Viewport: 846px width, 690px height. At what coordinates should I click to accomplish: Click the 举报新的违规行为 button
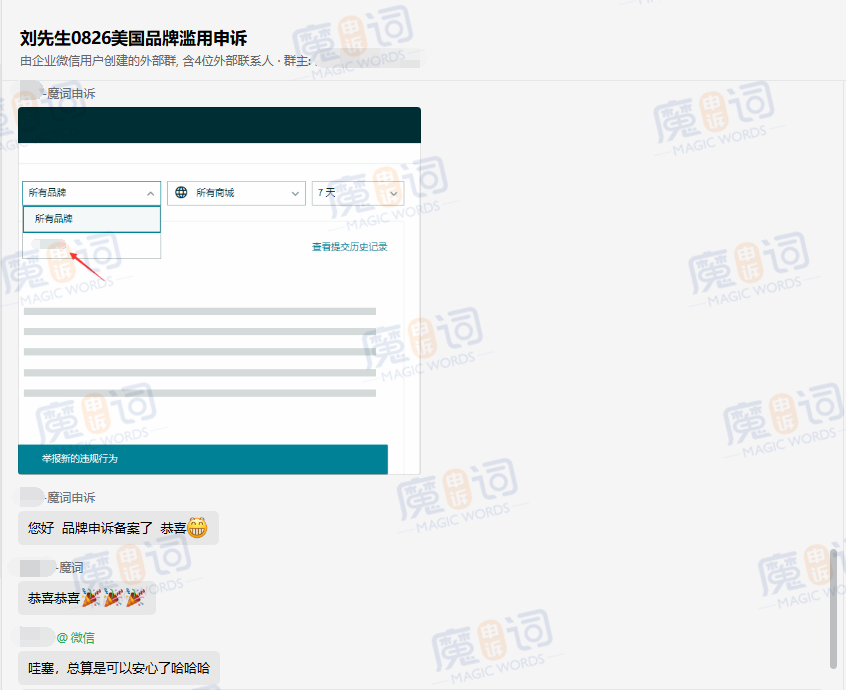coord(203,459)
